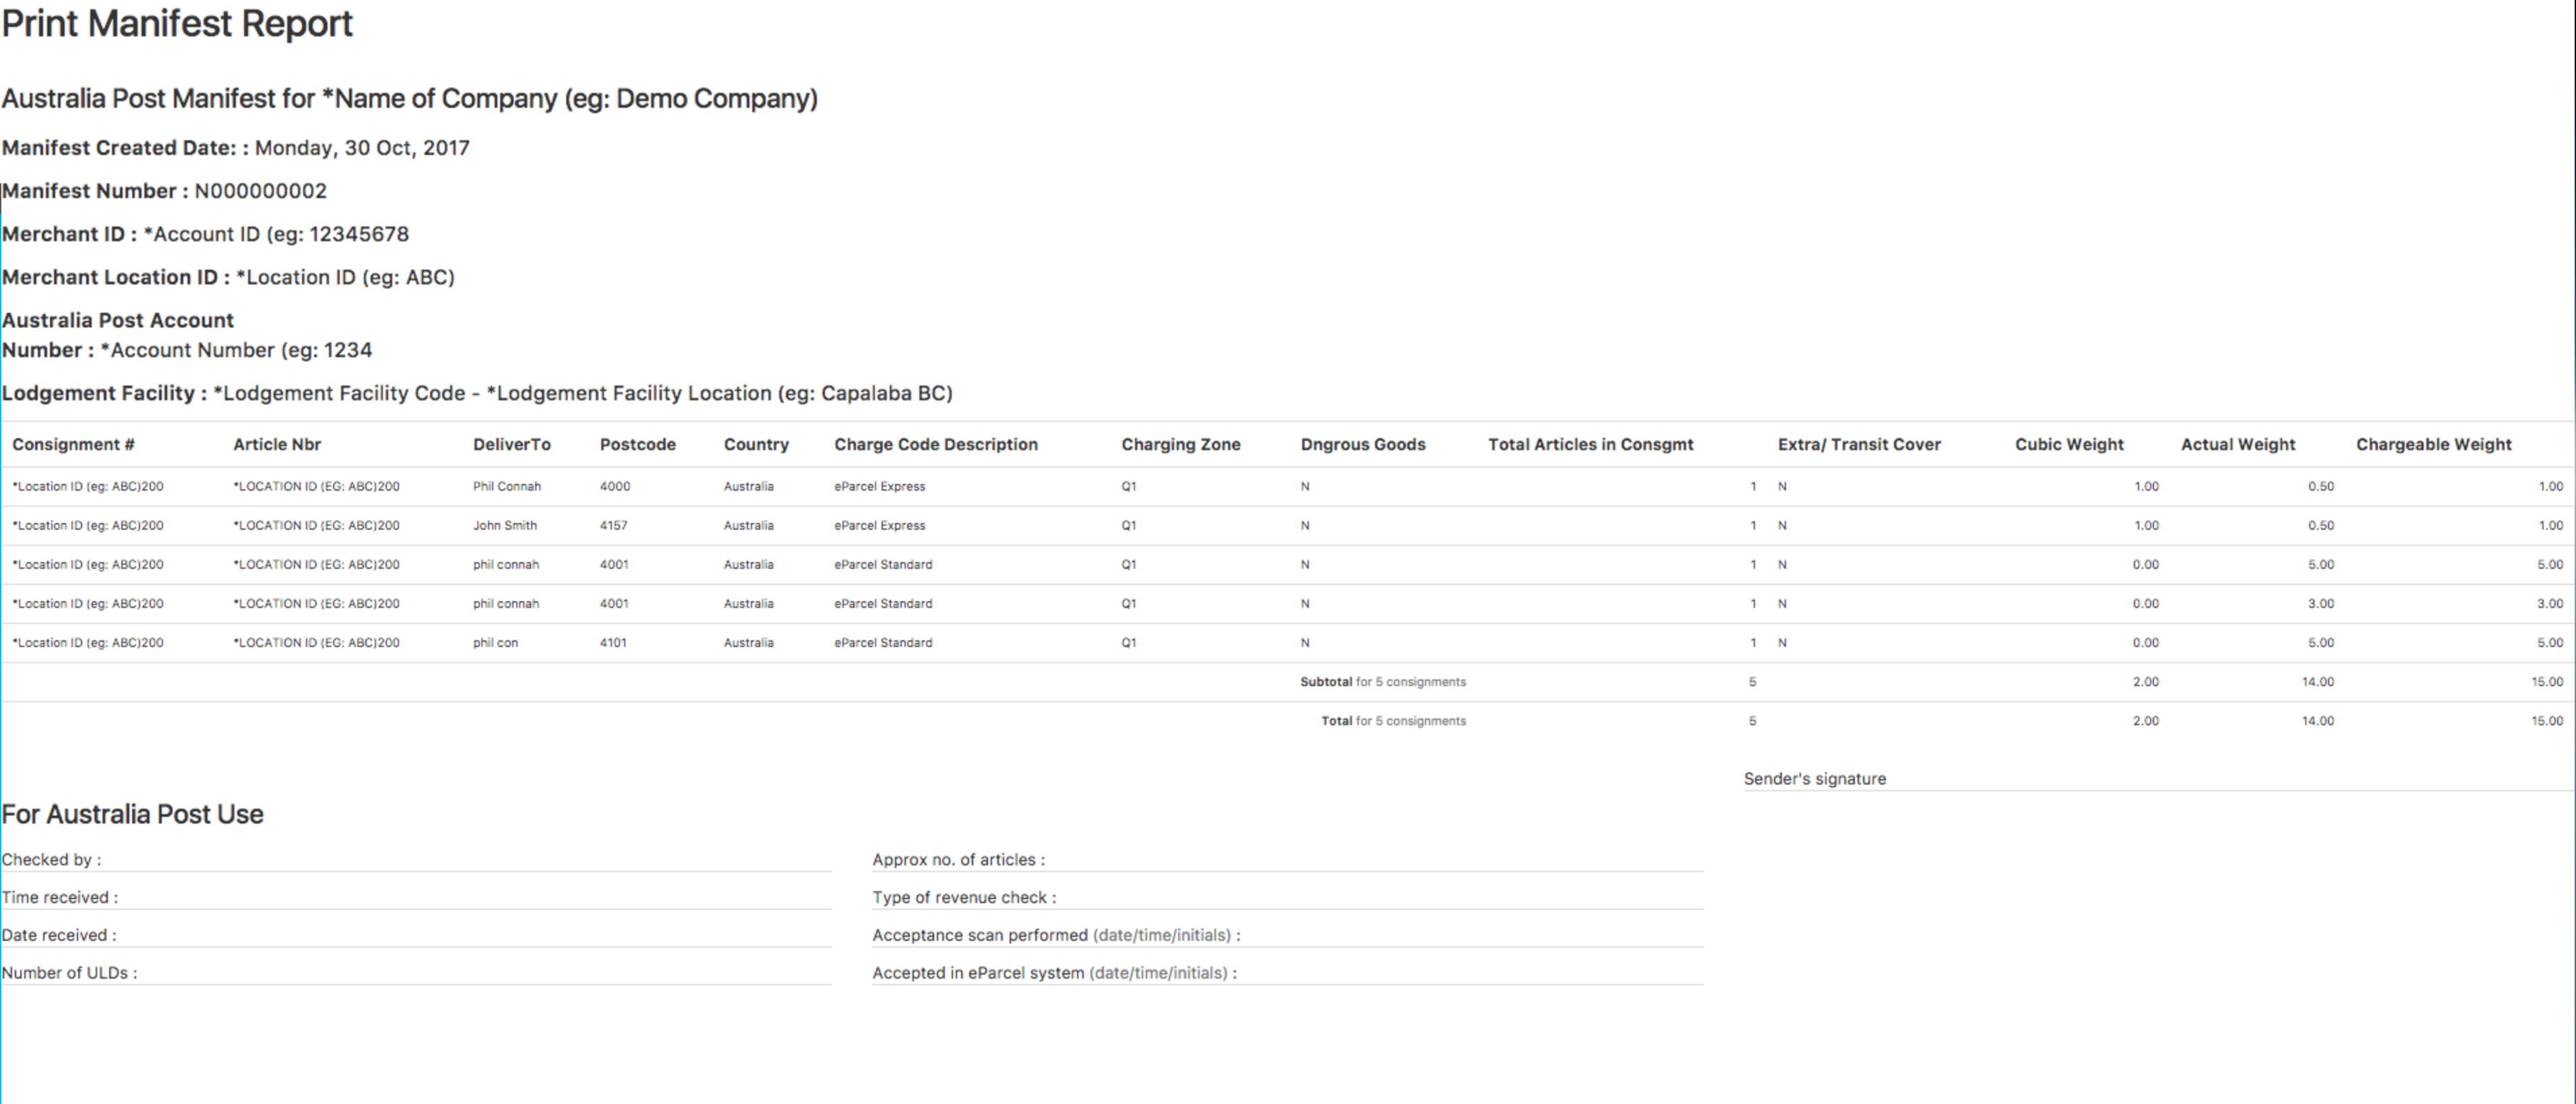Image resolution: width=2576 pixels, height=1104 pixels.
Task: Select the Australia Post Account Number value
Action: pyautogui.click(x=236, y=350)
